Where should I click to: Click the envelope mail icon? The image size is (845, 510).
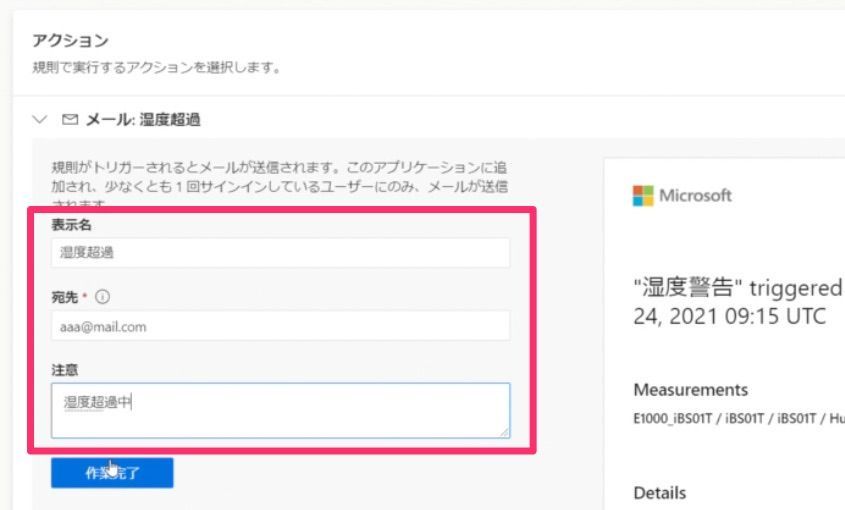coord(70,120)
